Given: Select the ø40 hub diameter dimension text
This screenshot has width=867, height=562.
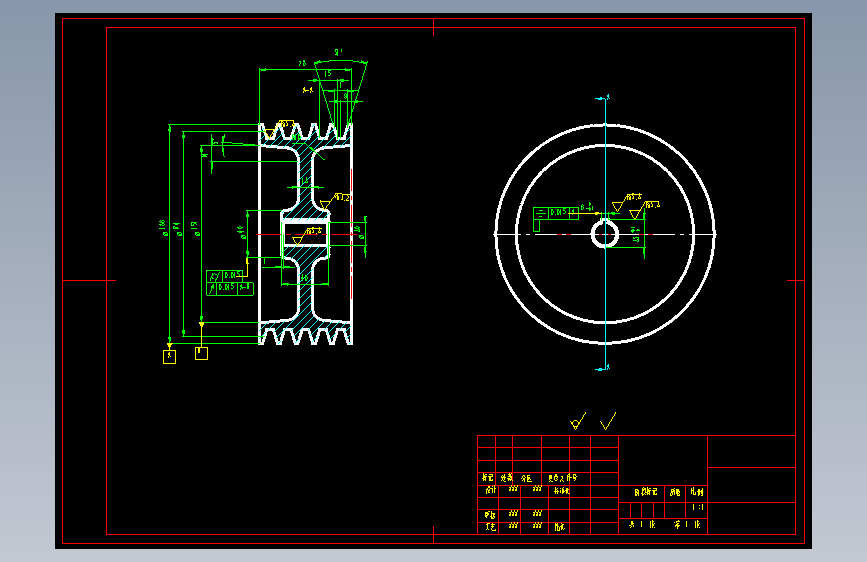Looking at the screenshot, I should click(x=241, y=232).
